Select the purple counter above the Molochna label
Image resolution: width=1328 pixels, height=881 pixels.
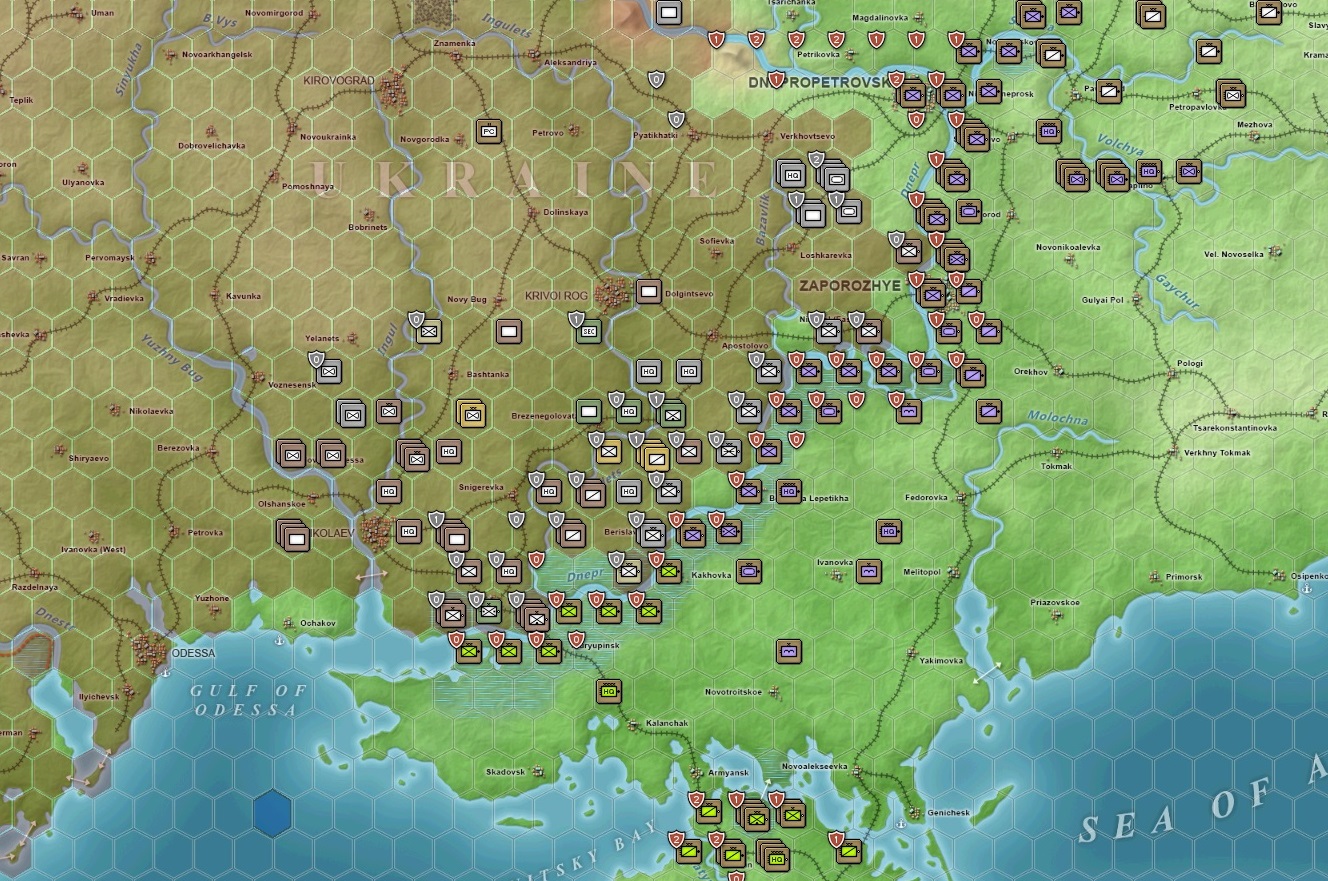[989, 411]
